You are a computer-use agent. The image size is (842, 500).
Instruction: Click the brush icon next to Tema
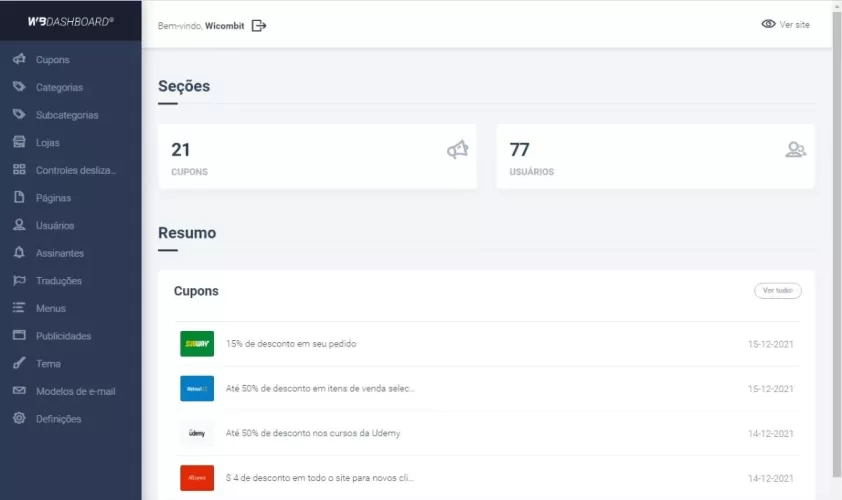point(19,364)
